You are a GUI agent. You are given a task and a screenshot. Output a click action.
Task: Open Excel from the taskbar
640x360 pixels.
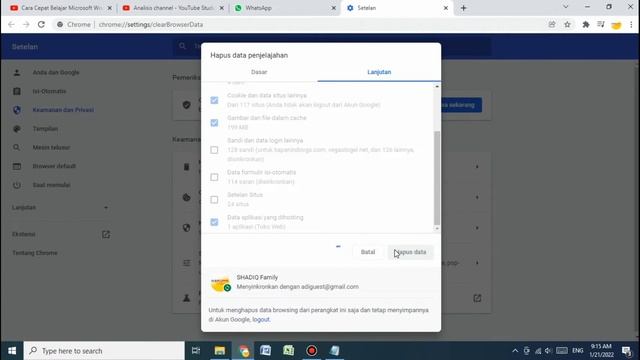pyautogui.click(x=289, y=351)
